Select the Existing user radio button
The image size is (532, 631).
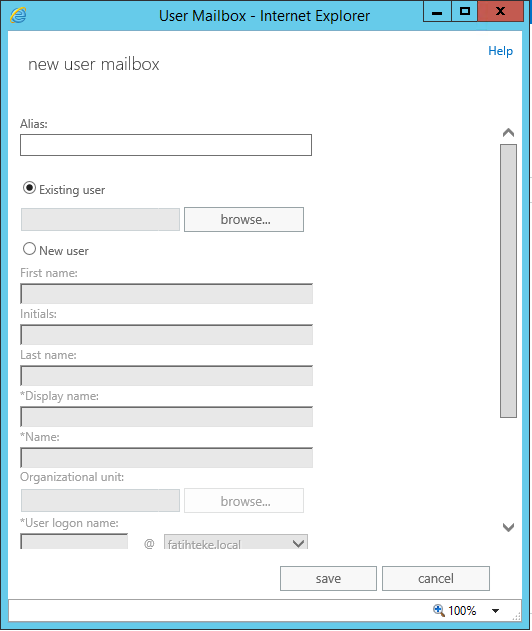coord(29,188)
